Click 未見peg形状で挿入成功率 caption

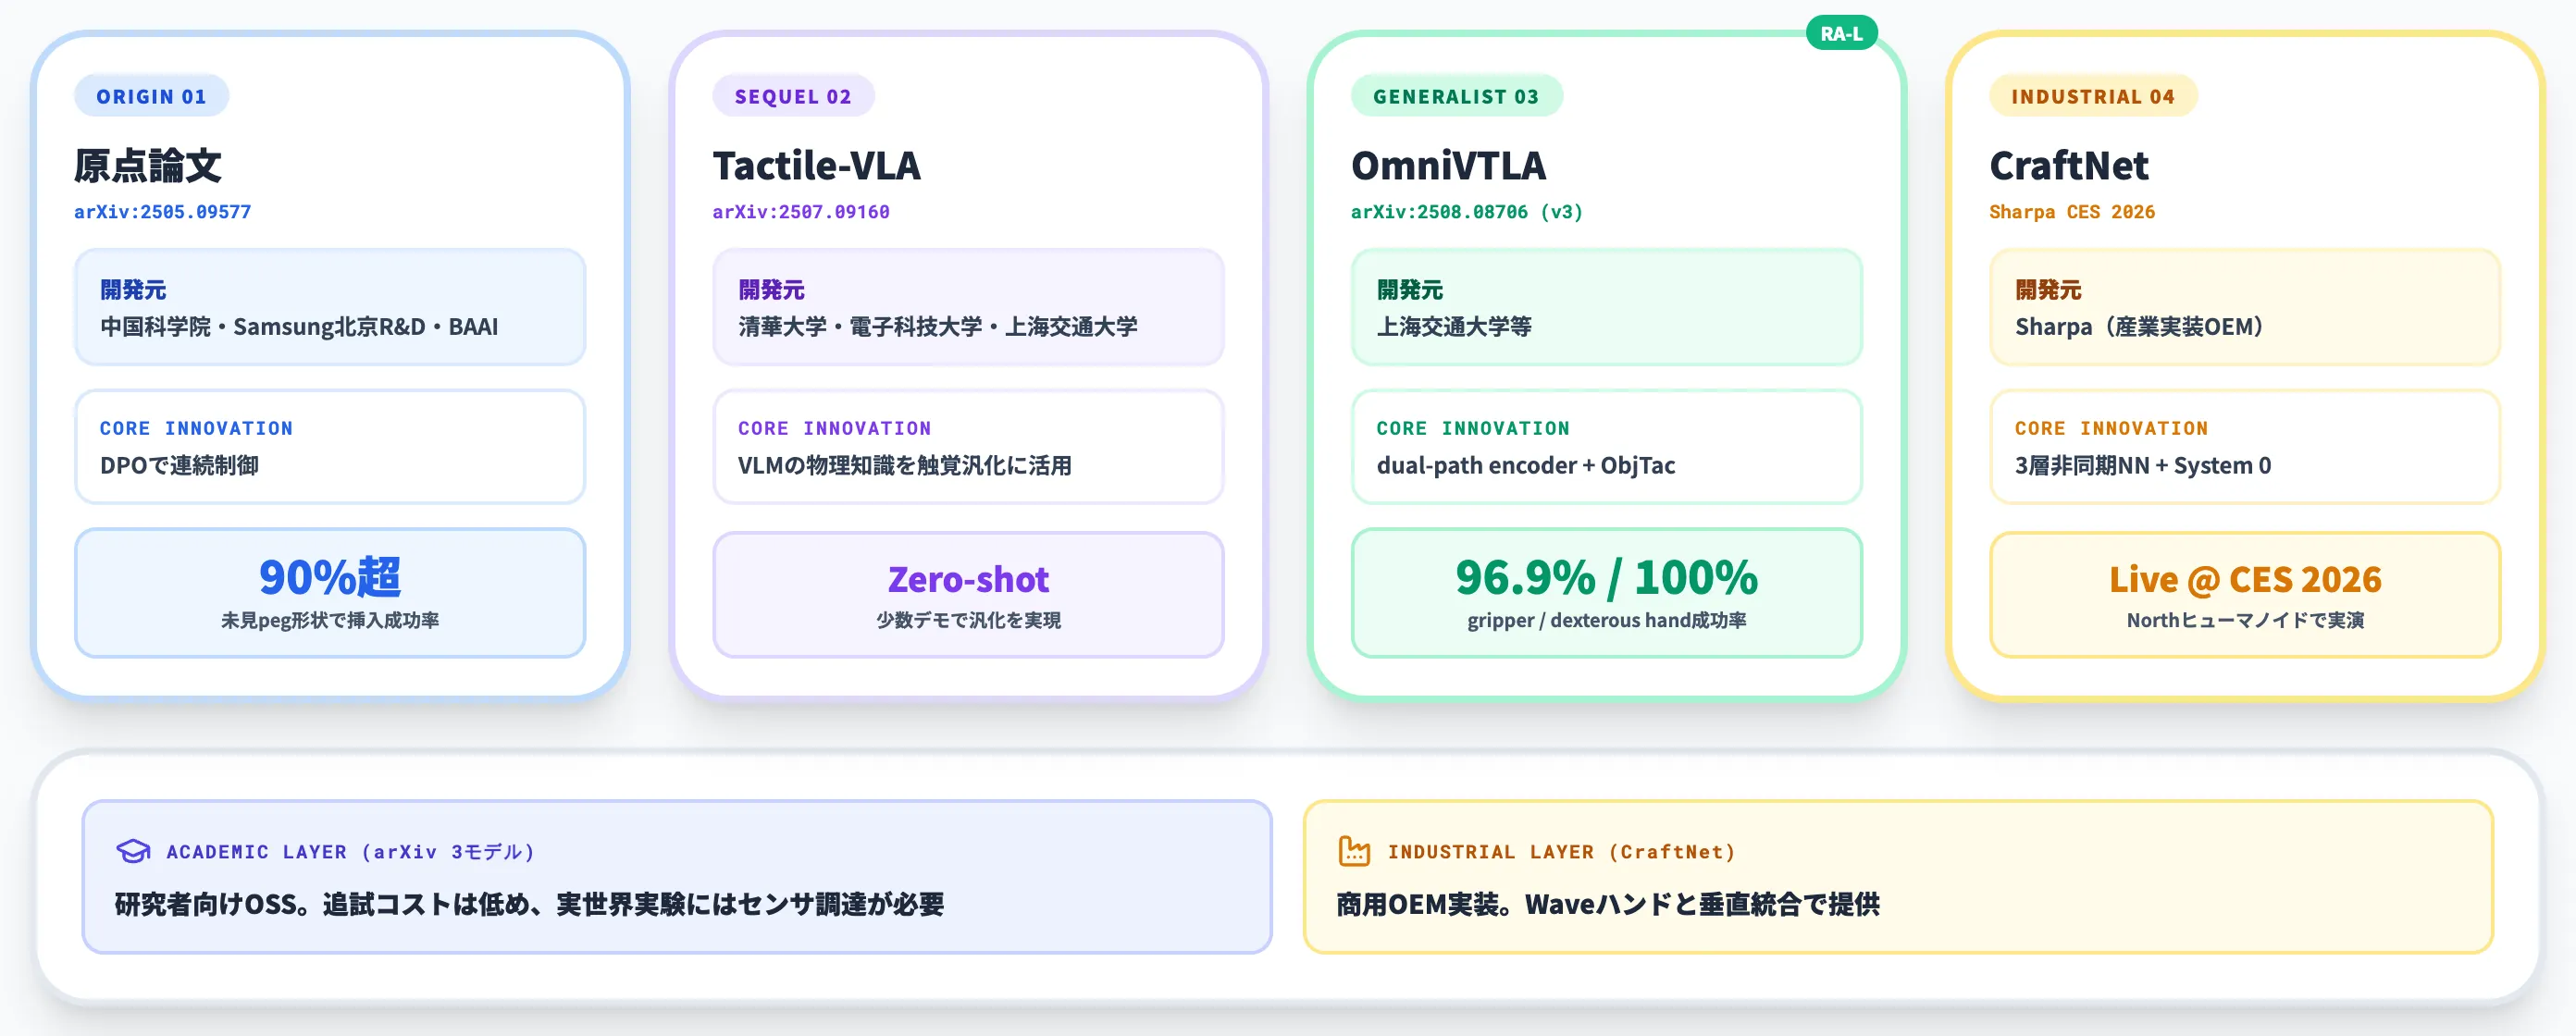330,620
